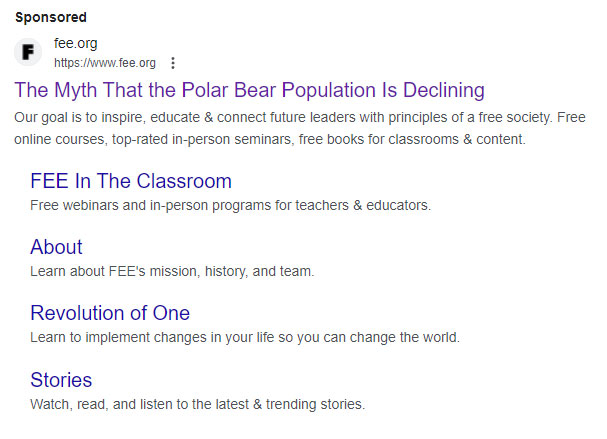Open the Revolution of One sitelink
Viewport: 607px width, 439px height.
coord(110,313)
